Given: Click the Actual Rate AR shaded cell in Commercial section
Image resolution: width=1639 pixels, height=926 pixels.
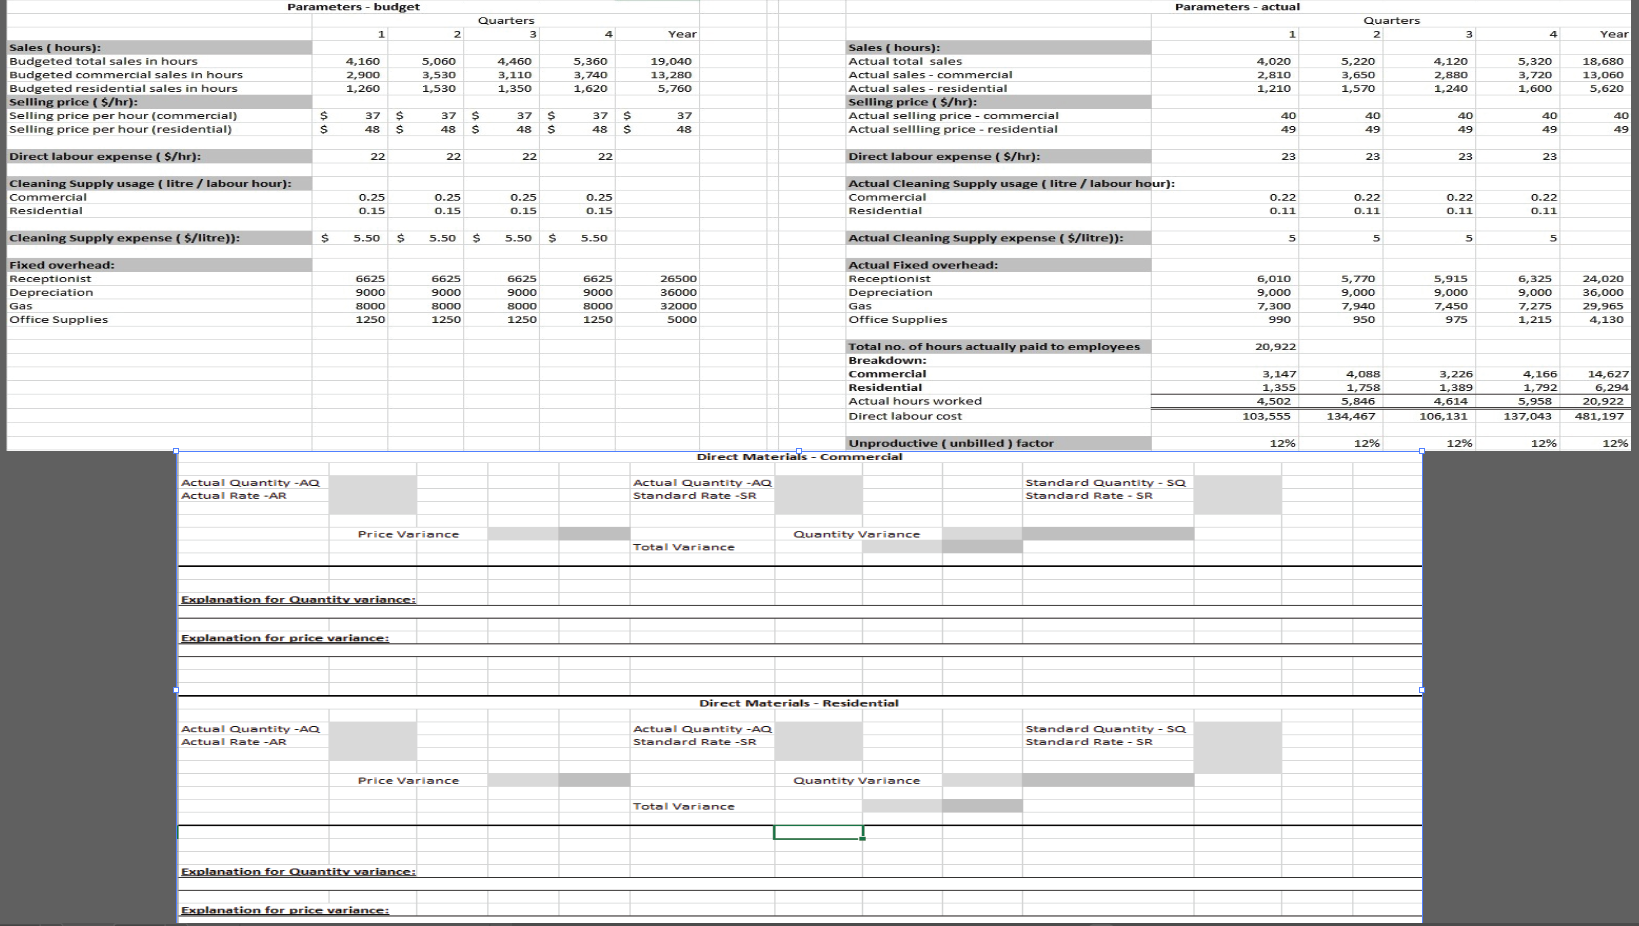Looking at the screenshot, I should point(372,496).
